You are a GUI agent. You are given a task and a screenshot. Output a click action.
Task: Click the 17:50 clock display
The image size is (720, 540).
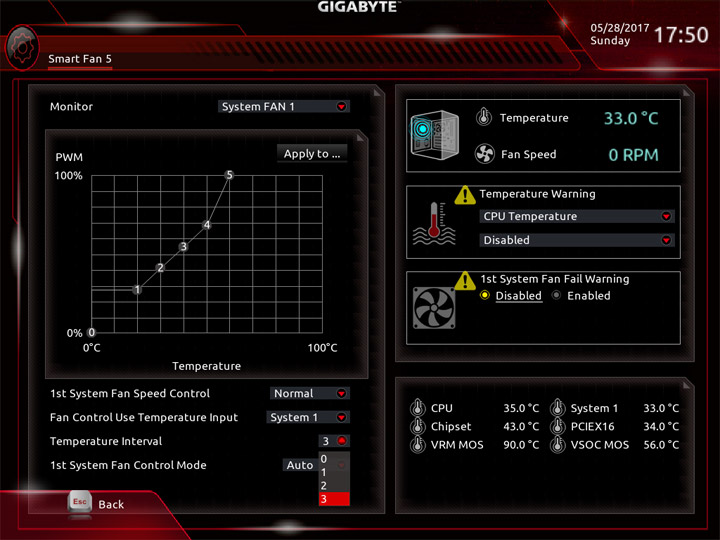[x=681, y=35]
